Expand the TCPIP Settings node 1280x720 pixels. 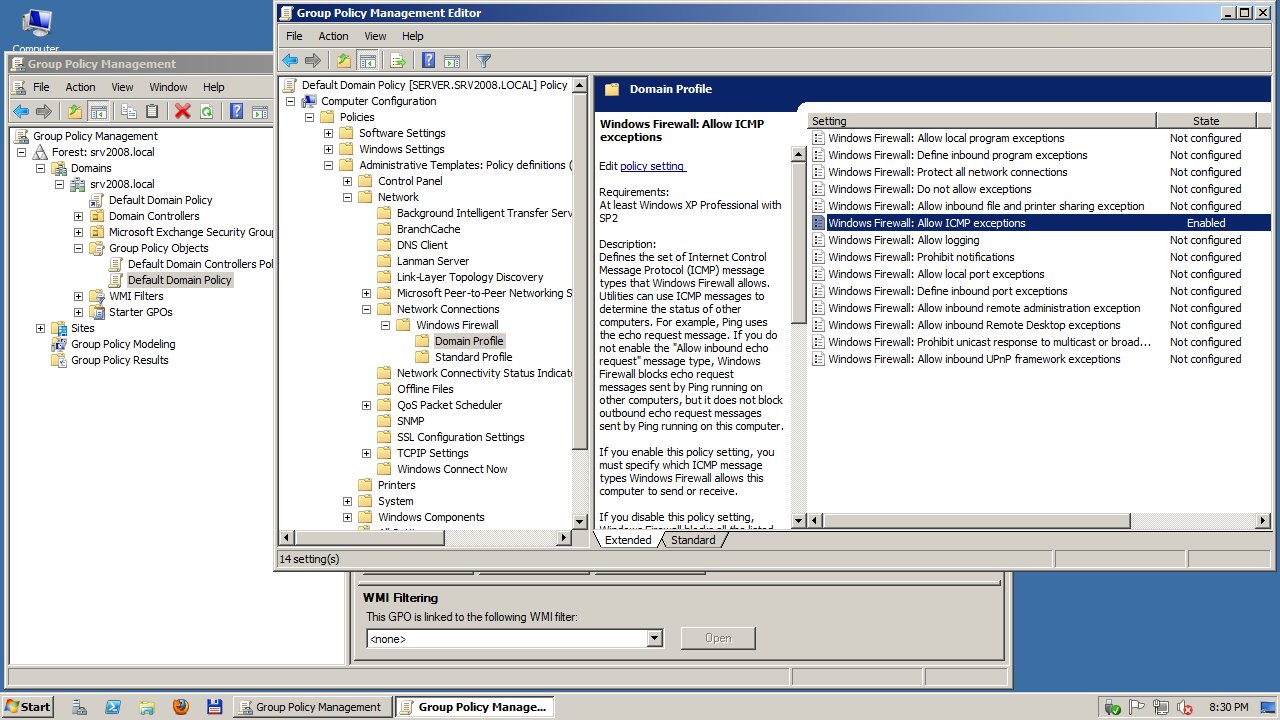[x=367, y=453]
